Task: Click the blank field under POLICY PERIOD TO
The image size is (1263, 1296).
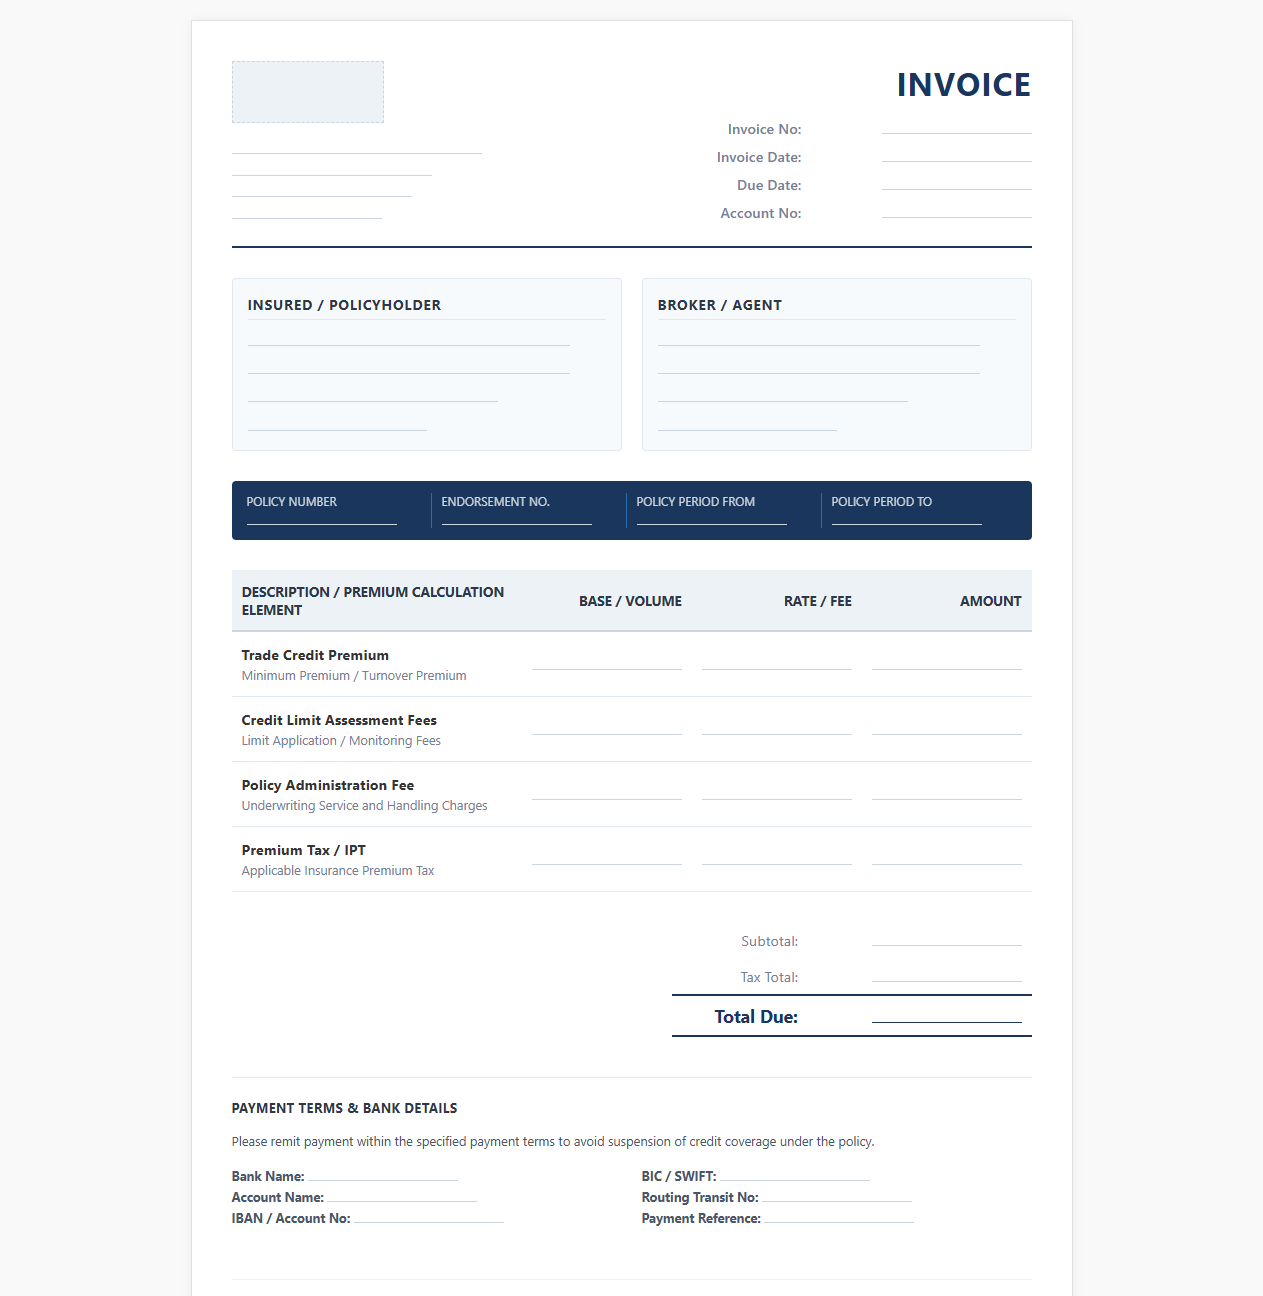Action: [x=907, y=518]
